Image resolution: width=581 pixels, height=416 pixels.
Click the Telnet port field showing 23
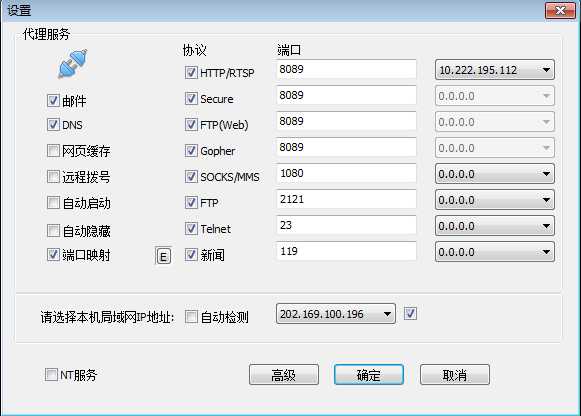coord(346,225)
